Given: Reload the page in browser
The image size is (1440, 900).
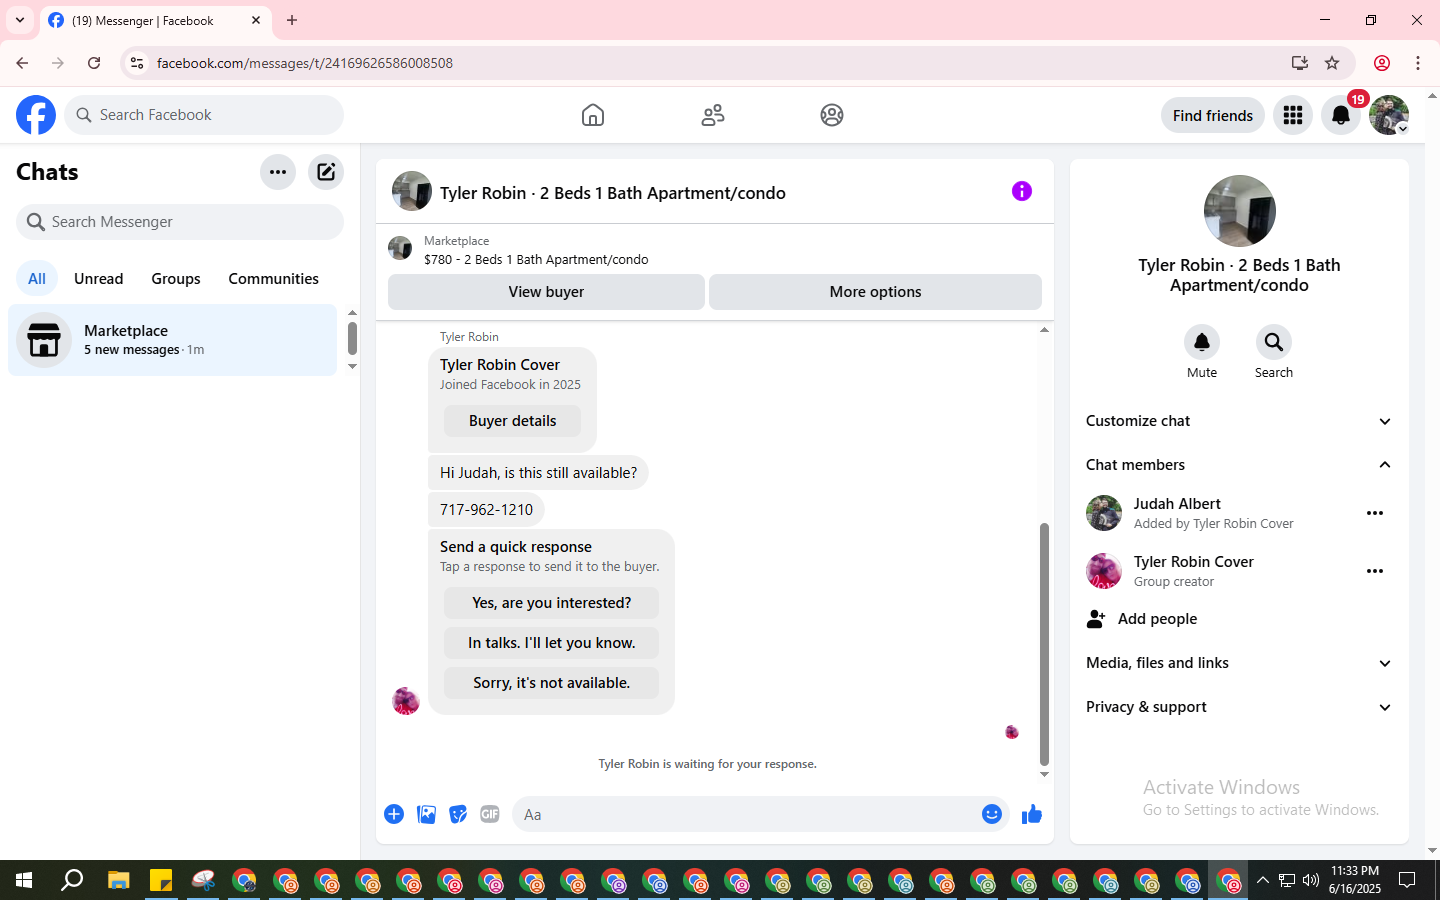Looking at the screenshot, I should 94,63.
